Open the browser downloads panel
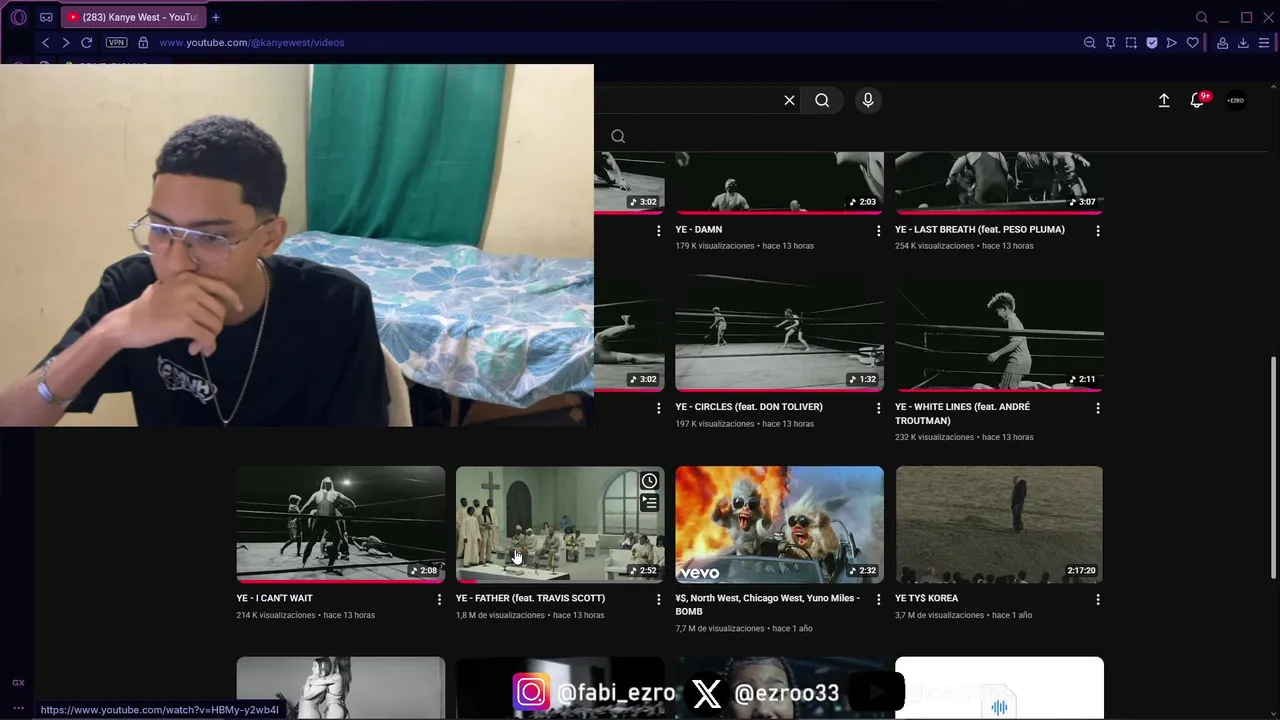Screen dimensions: 1280x720 click(1243, 43)
